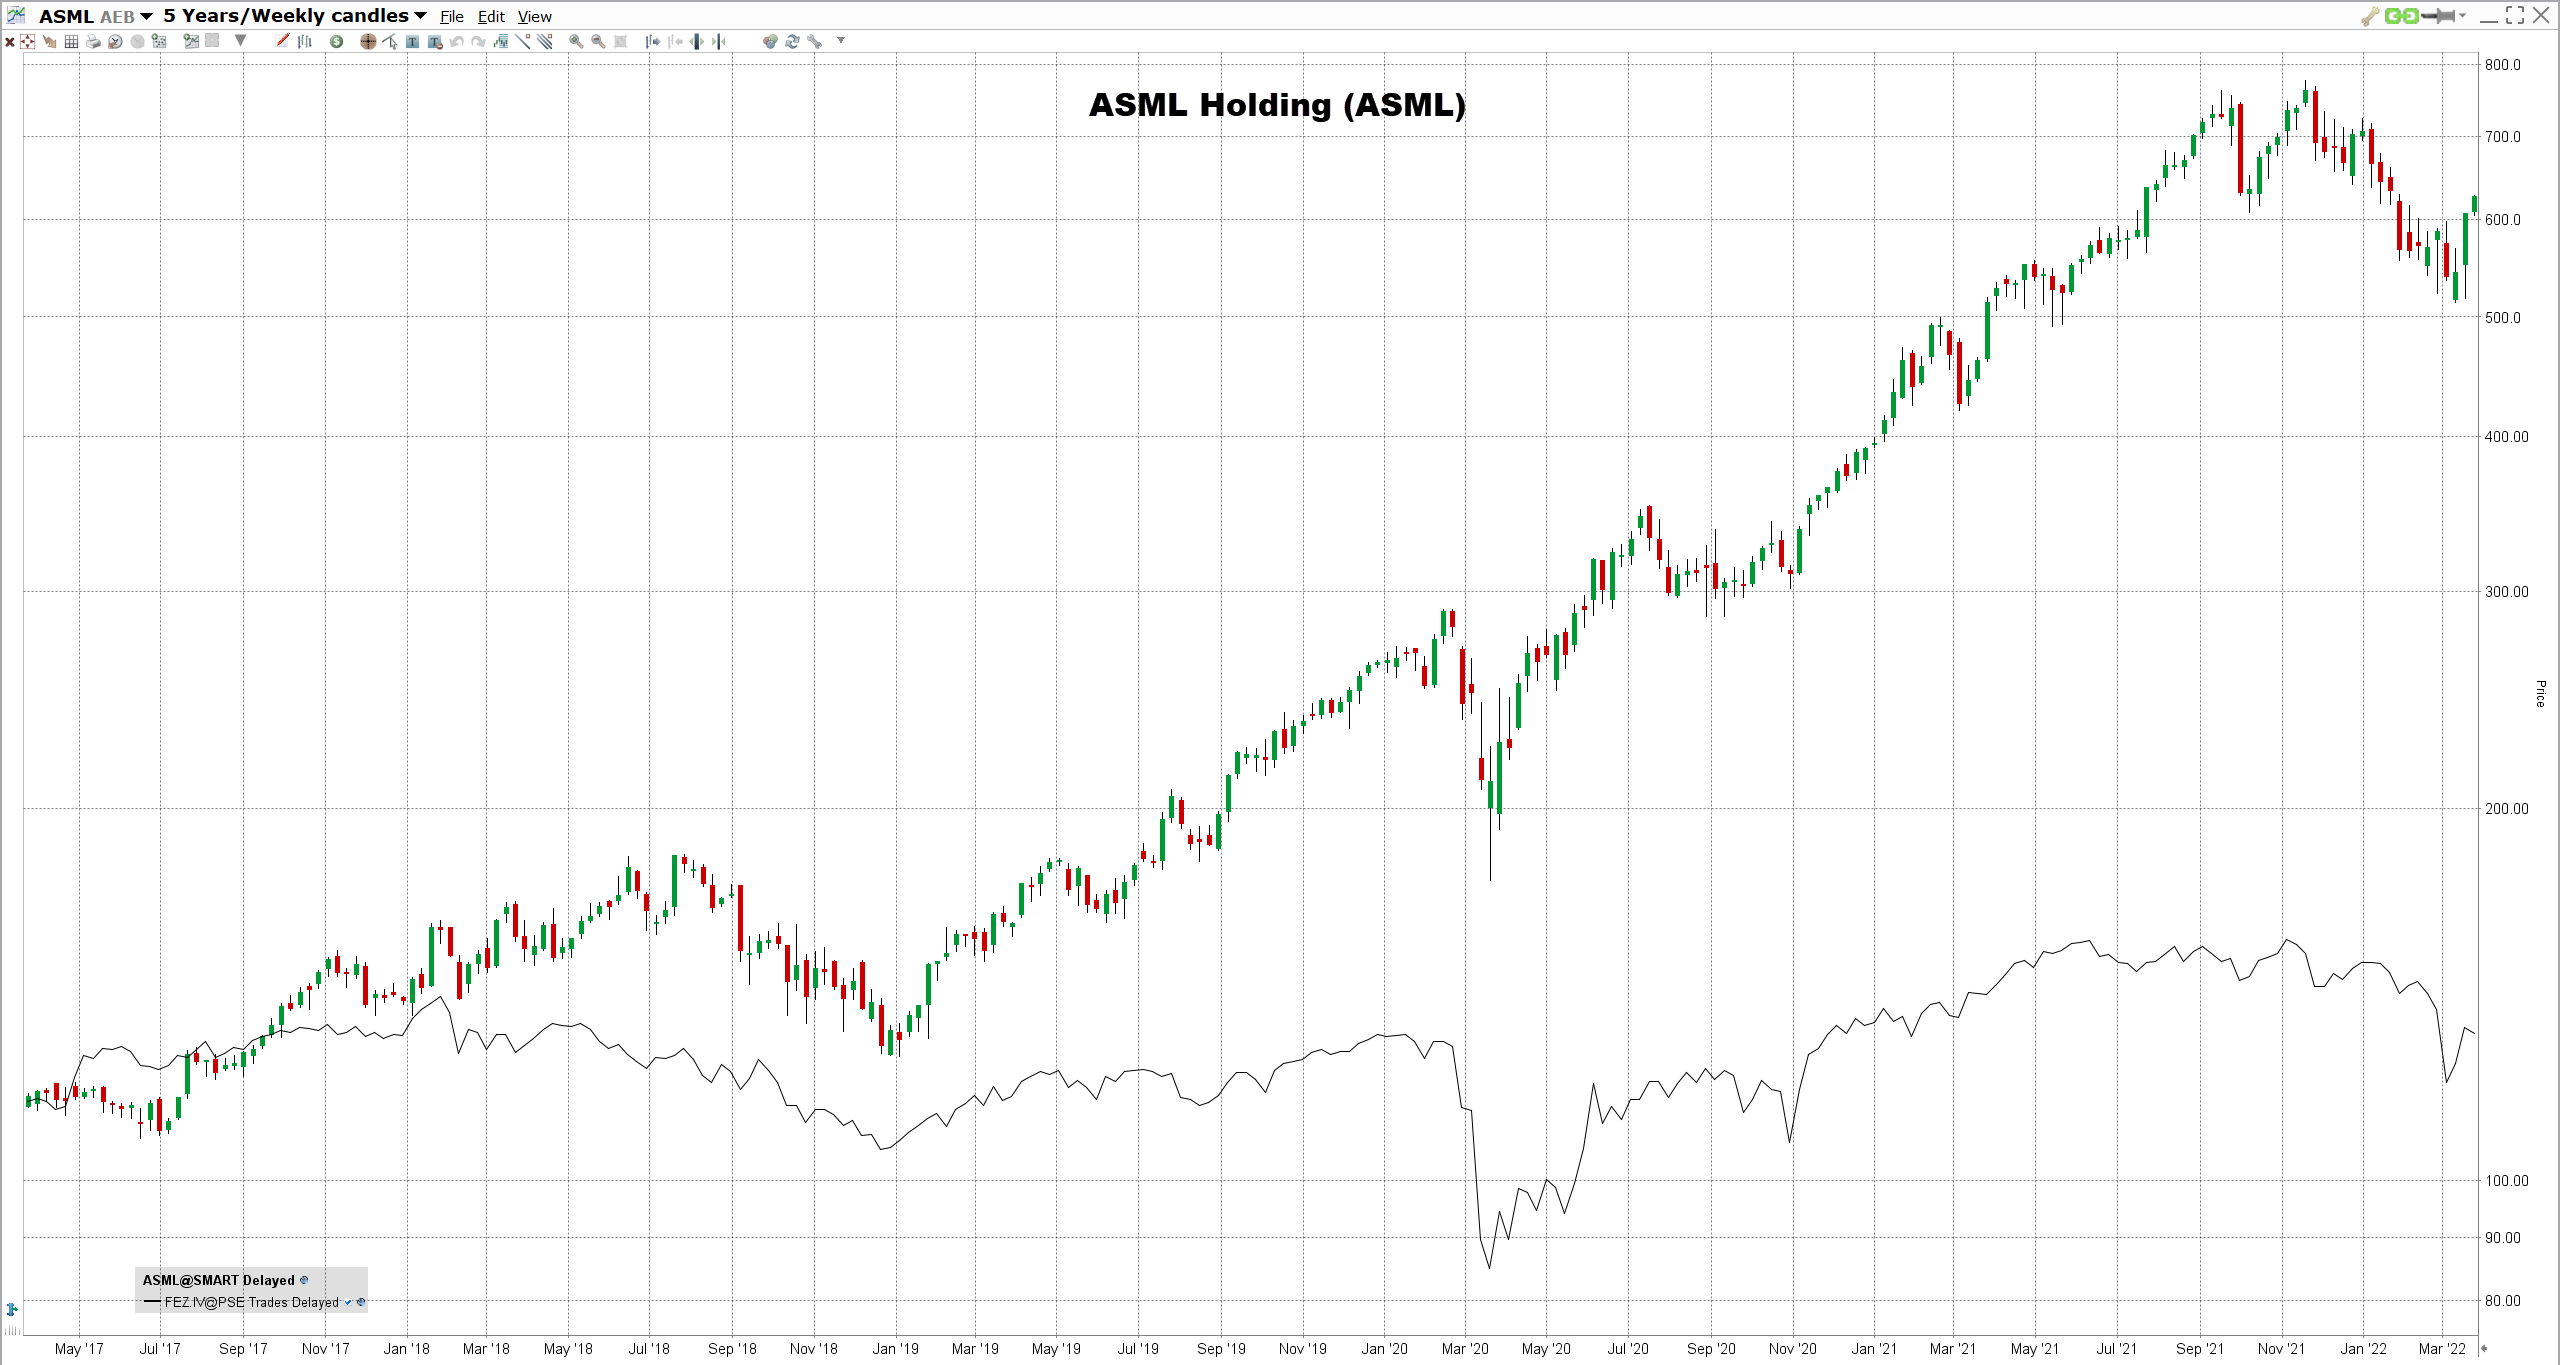
Task: Click the Jan '22 time axis label
Action: coord(2363,1349)
